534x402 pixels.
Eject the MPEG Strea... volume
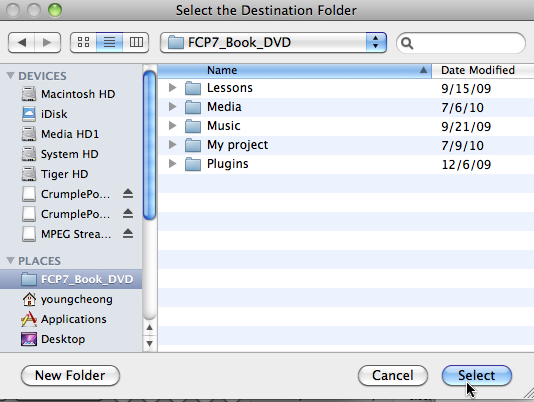tap(128, 234)
